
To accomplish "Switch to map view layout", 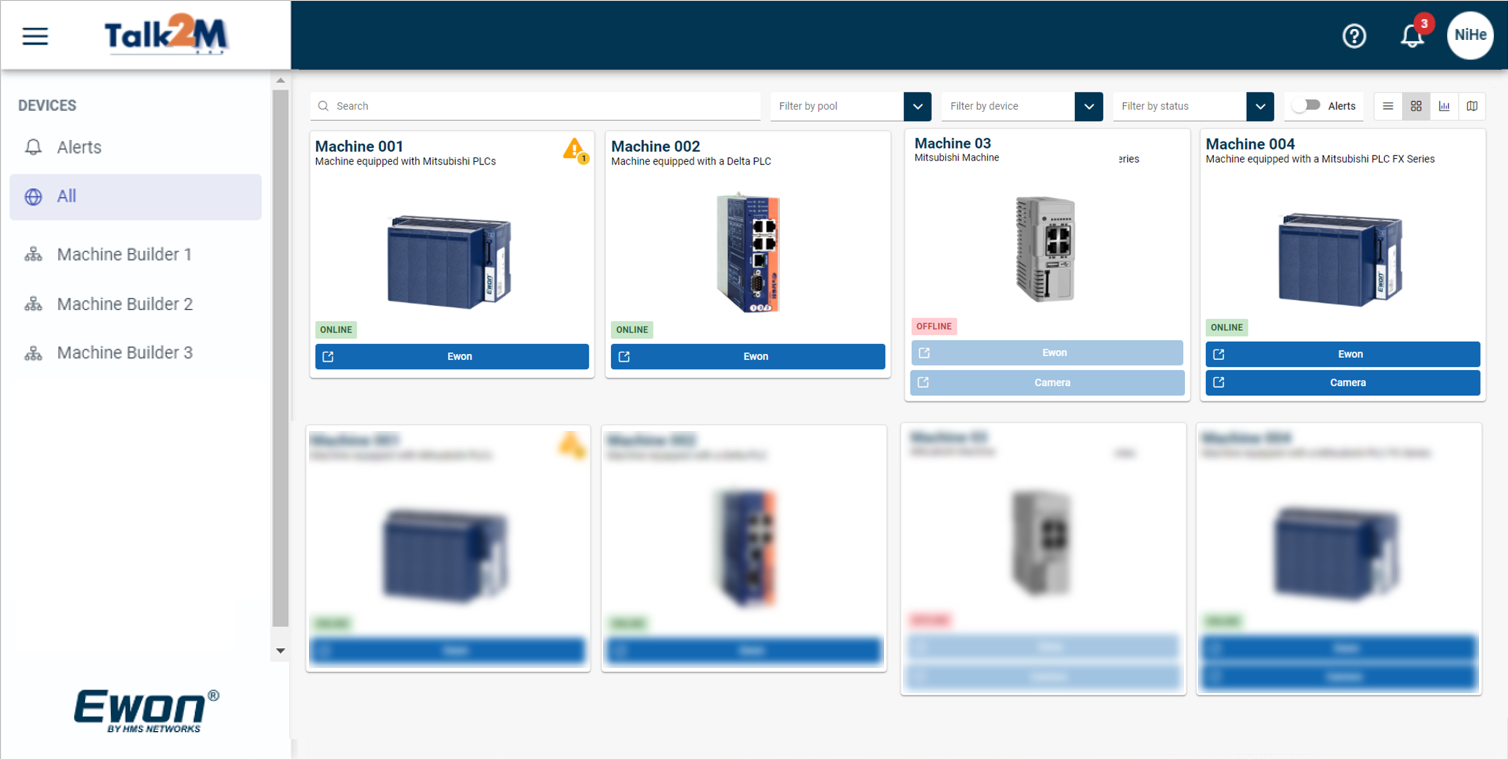I will 1472,106.
